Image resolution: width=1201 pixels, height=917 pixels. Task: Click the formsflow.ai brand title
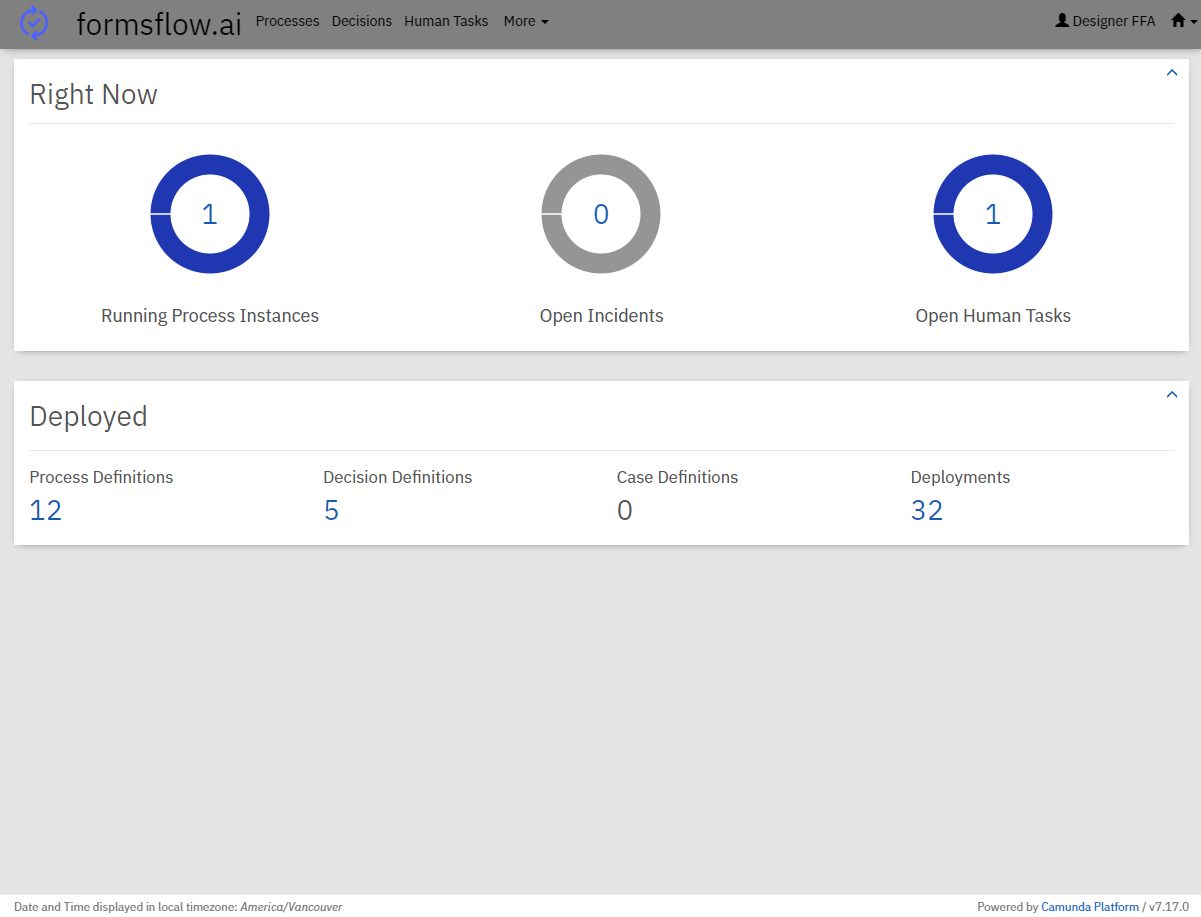159,24
